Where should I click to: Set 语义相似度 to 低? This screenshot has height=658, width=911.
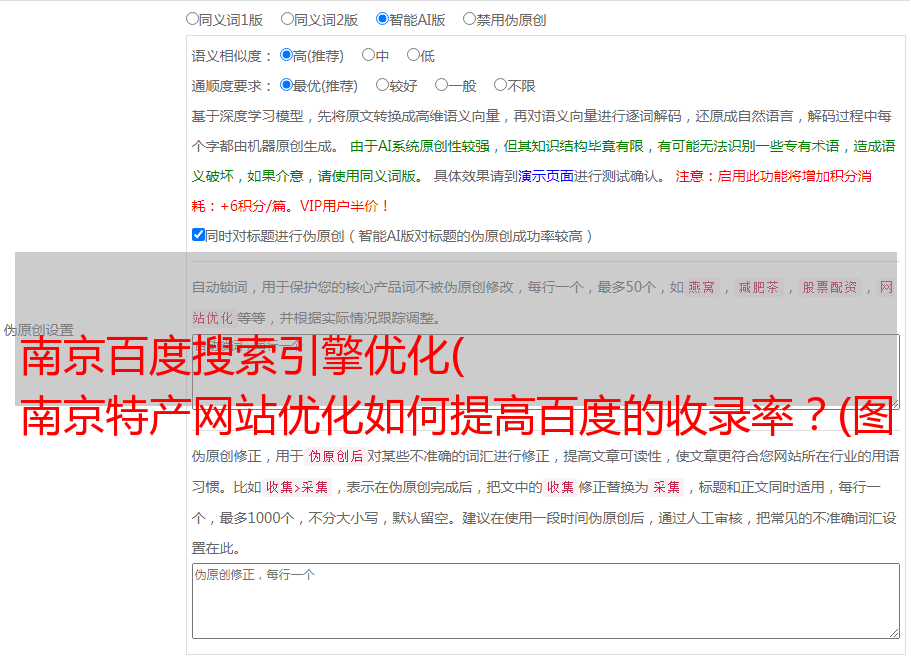tap(413, 55)
